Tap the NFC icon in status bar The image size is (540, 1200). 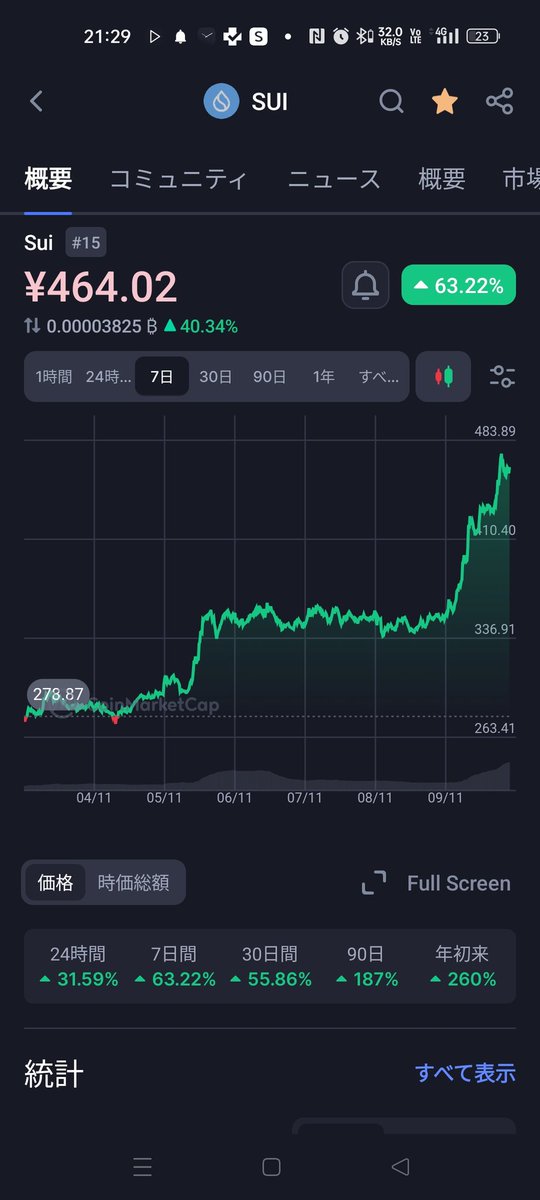316,37
